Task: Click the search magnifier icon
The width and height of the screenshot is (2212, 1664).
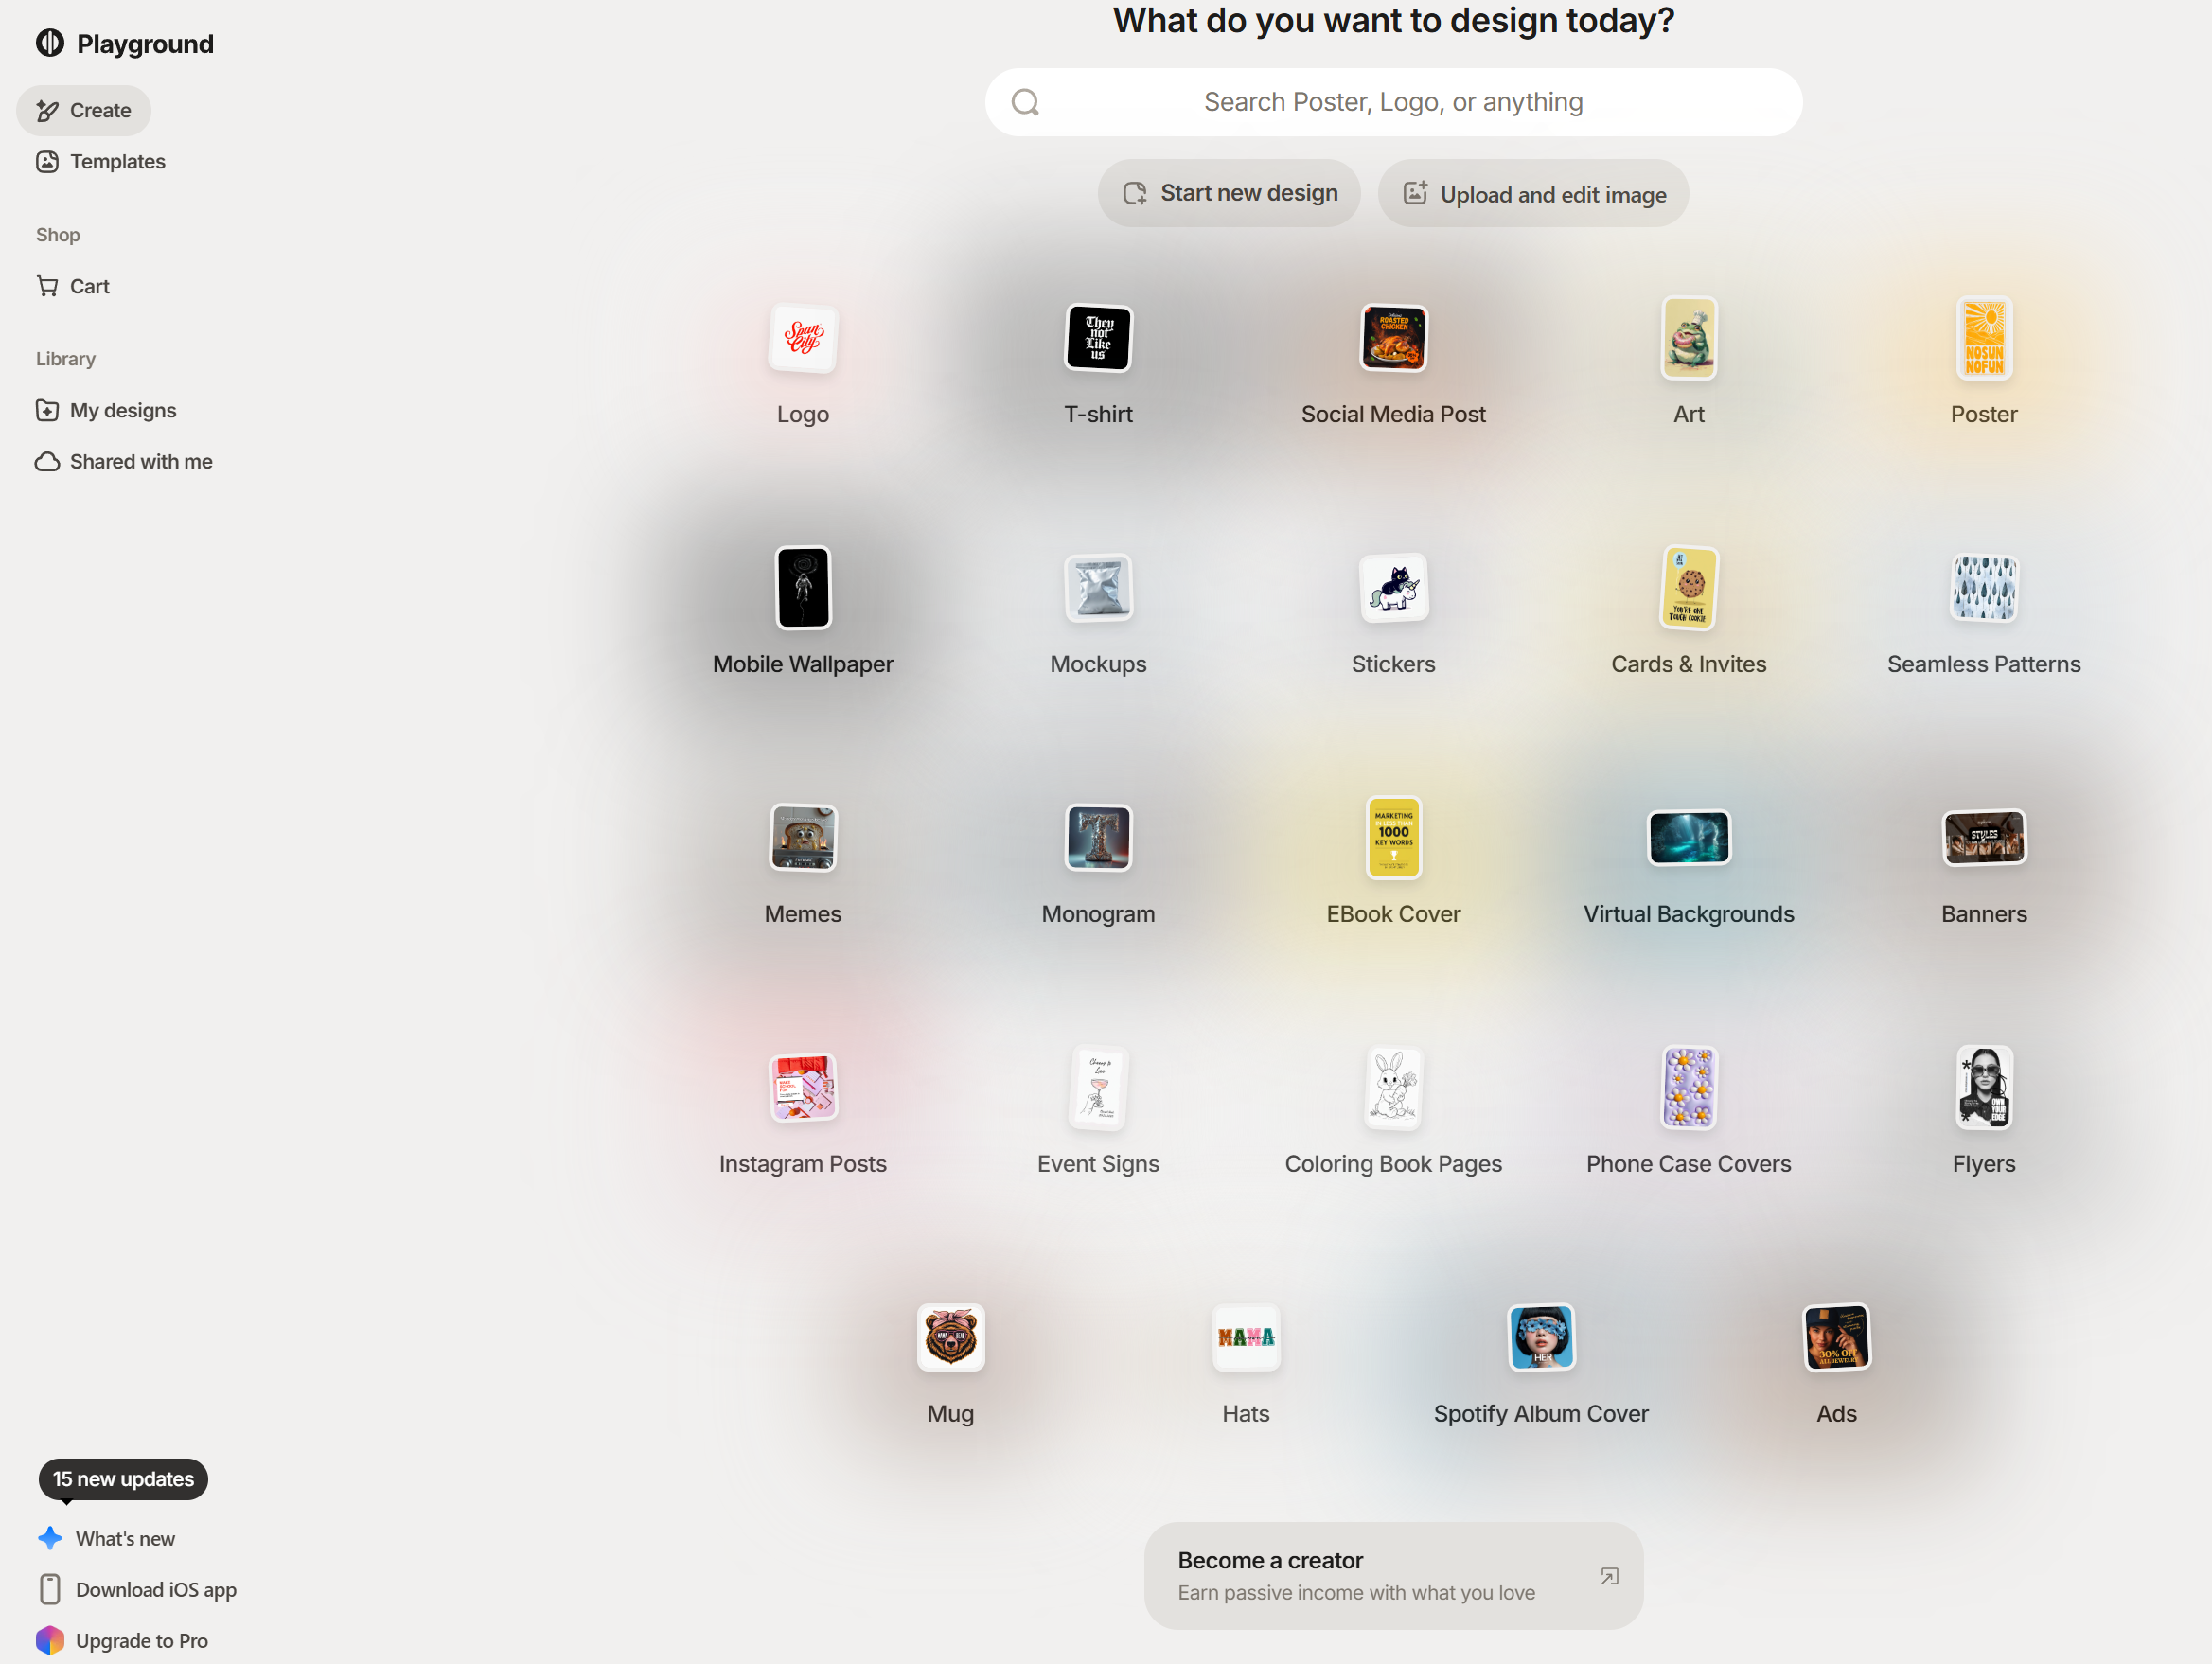Action: tap(1025, 102)
